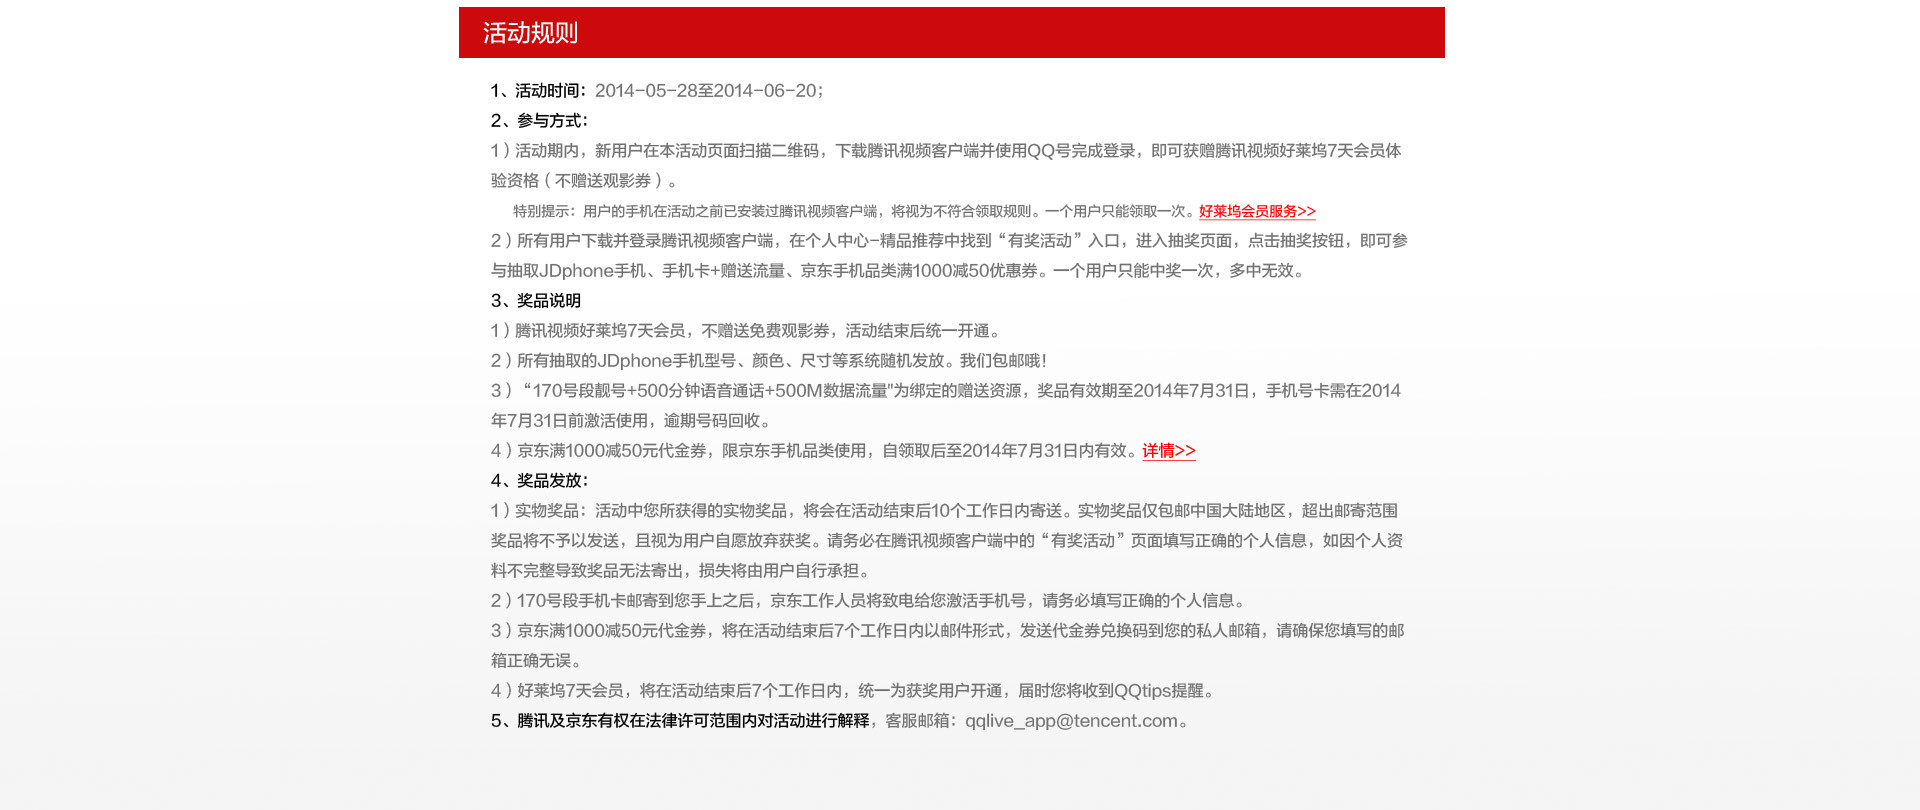Click the line 170号段手机卡邮寄到您手上之后
This screenshot has height=810, width=1920.
point(870,601)
